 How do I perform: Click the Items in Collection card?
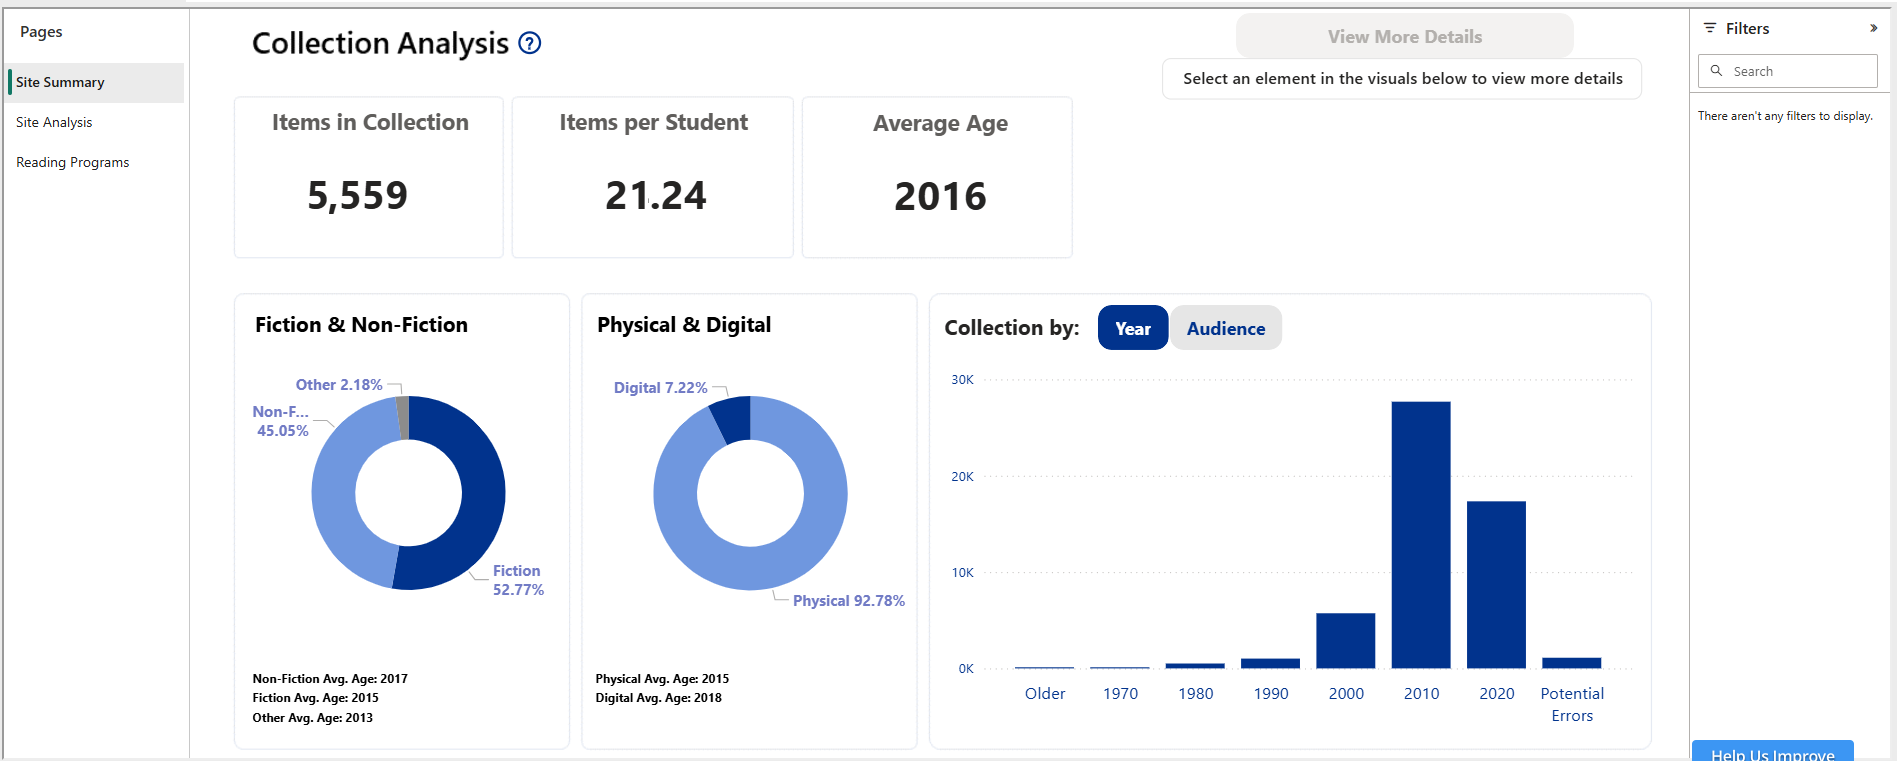click(368, 177)
